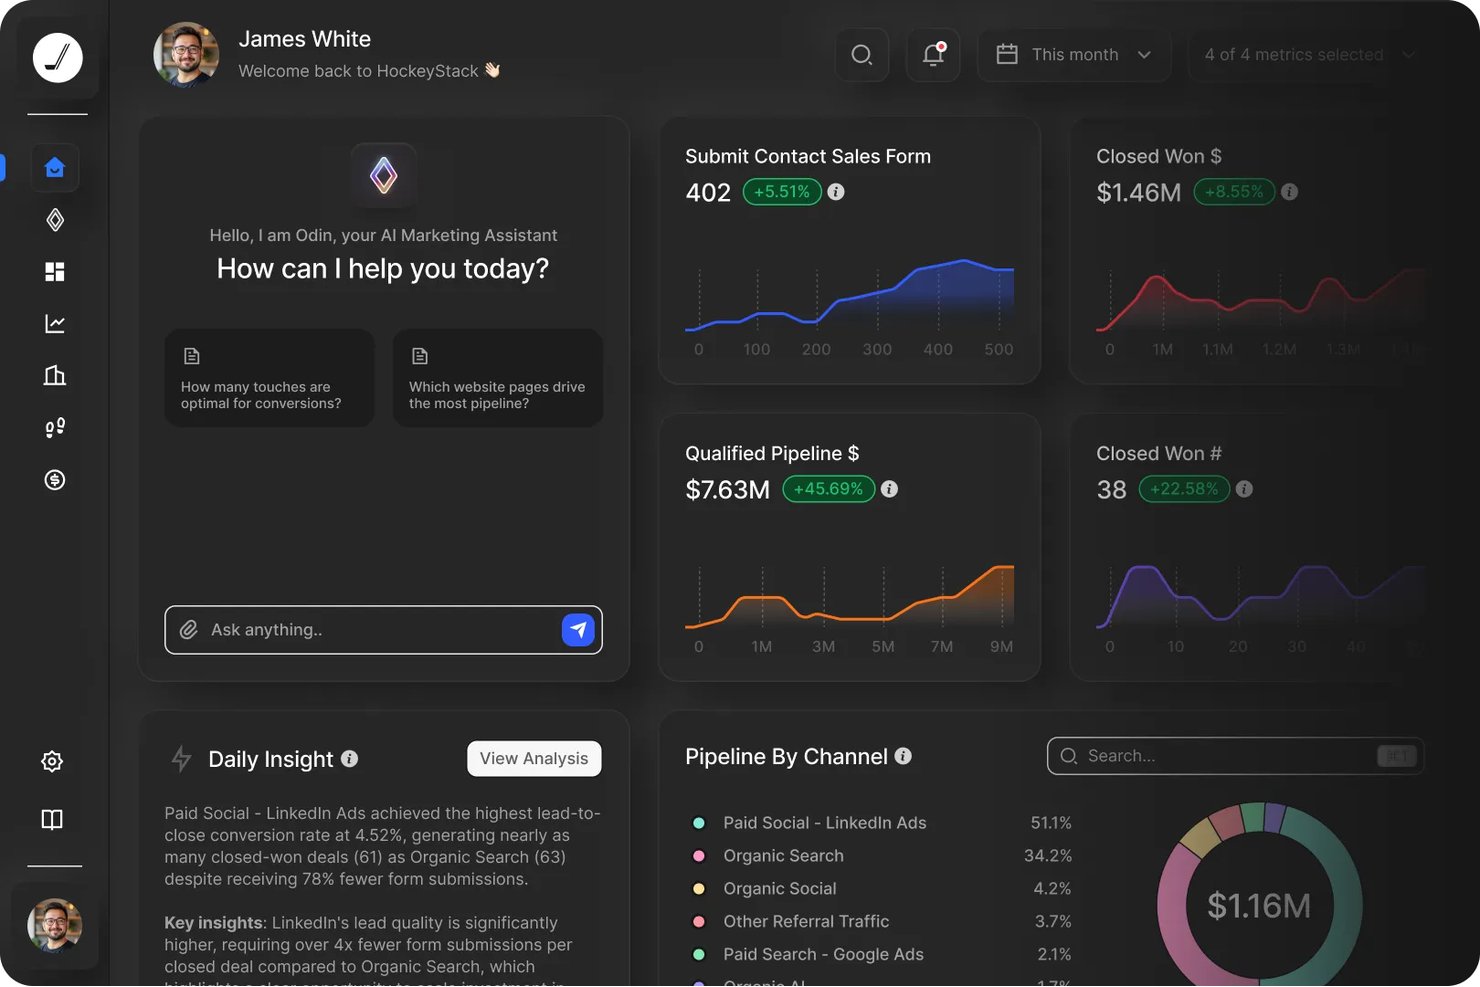
Task: Open Settings gear icon in sidebar
Action: (x=52, y=761)
